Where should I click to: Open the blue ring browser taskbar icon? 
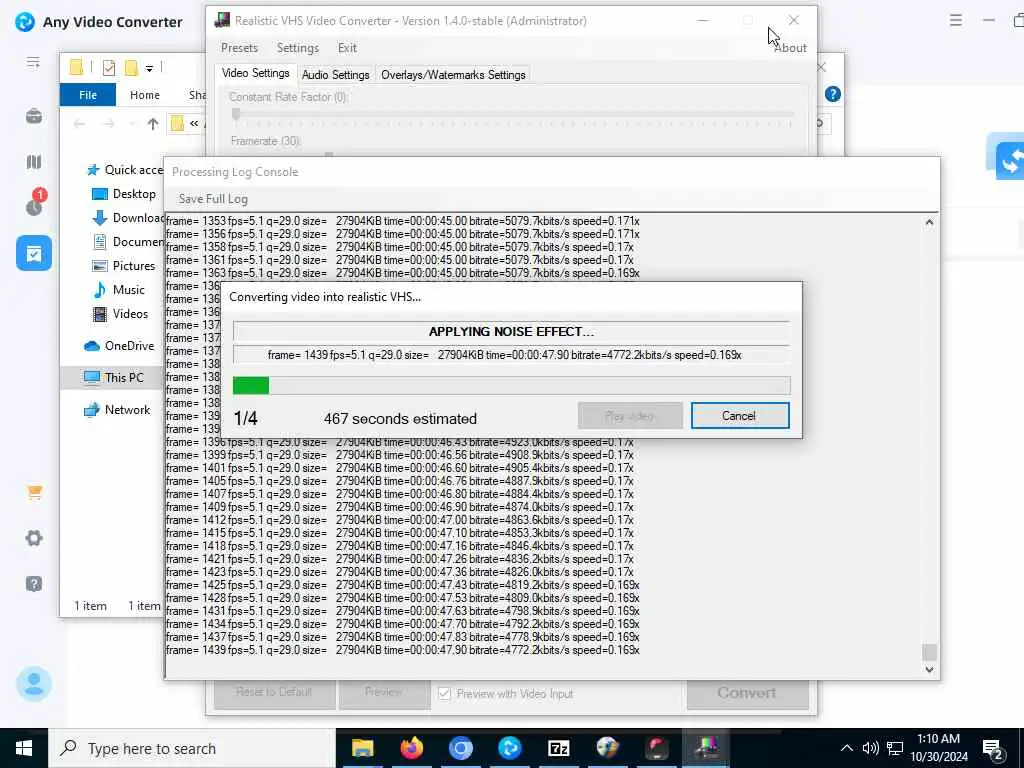click(x=460, y=748)
